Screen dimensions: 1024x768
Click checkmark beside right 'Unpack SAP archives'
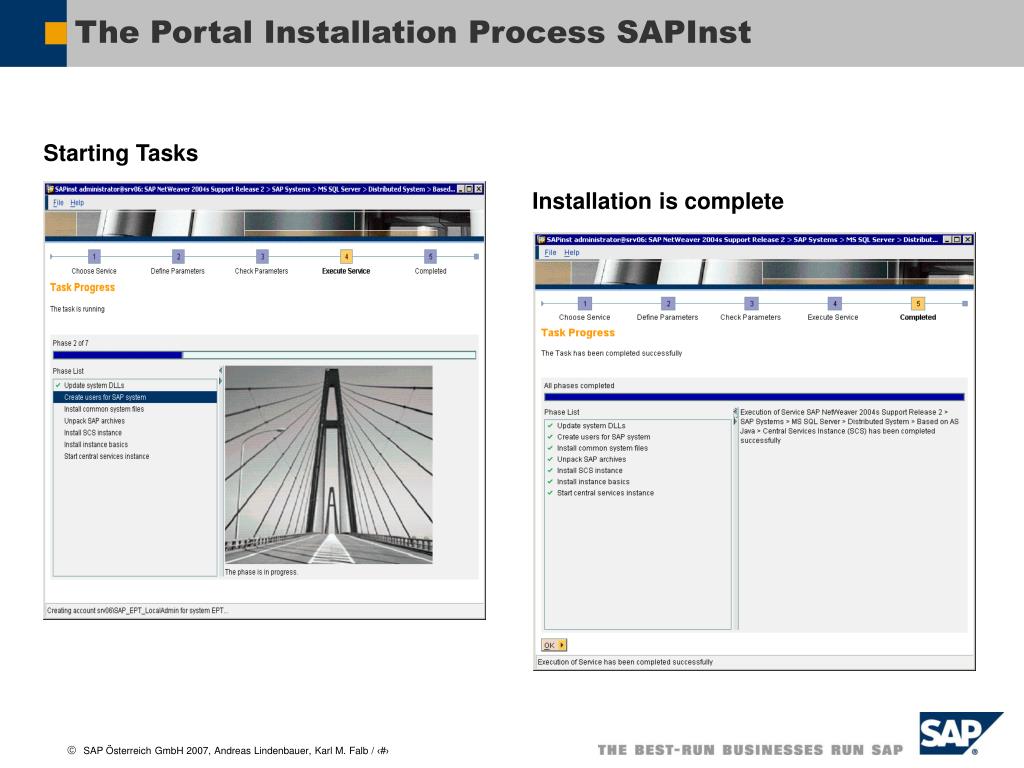pyautogui.click(x=550, y=459)
